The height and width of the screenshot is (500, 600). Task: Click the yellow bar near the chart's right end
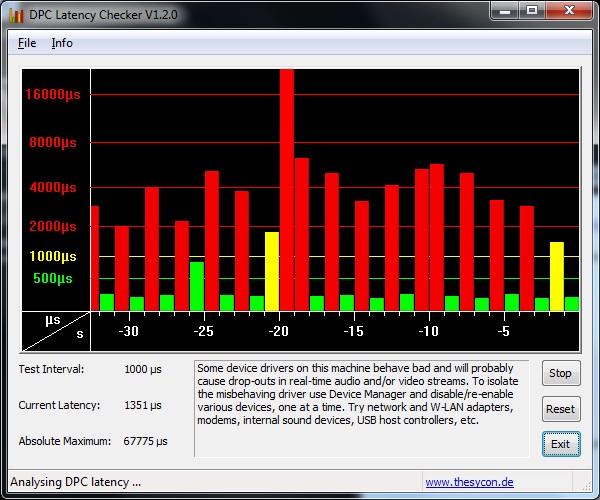coord(557,276)
